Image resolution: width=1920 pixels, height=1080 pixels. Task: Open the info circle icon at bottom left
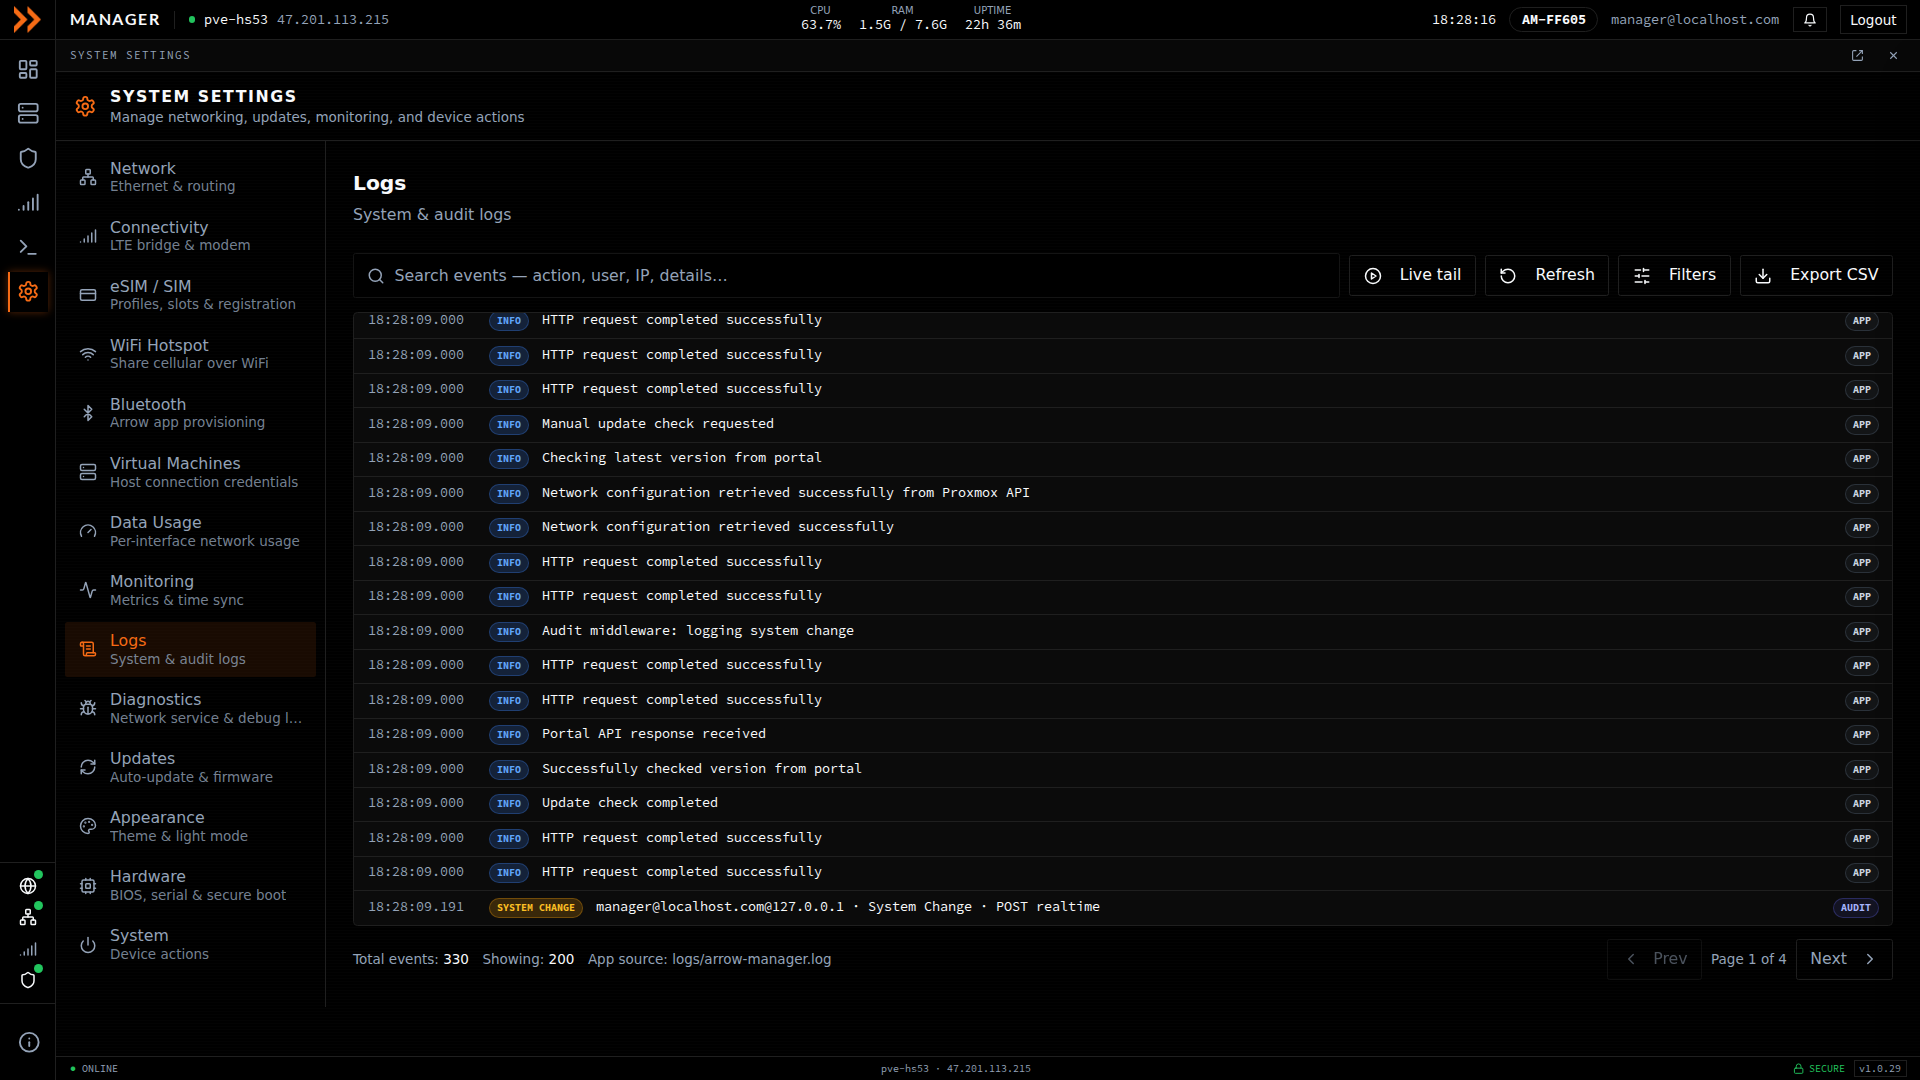[x=29, y=1042]
